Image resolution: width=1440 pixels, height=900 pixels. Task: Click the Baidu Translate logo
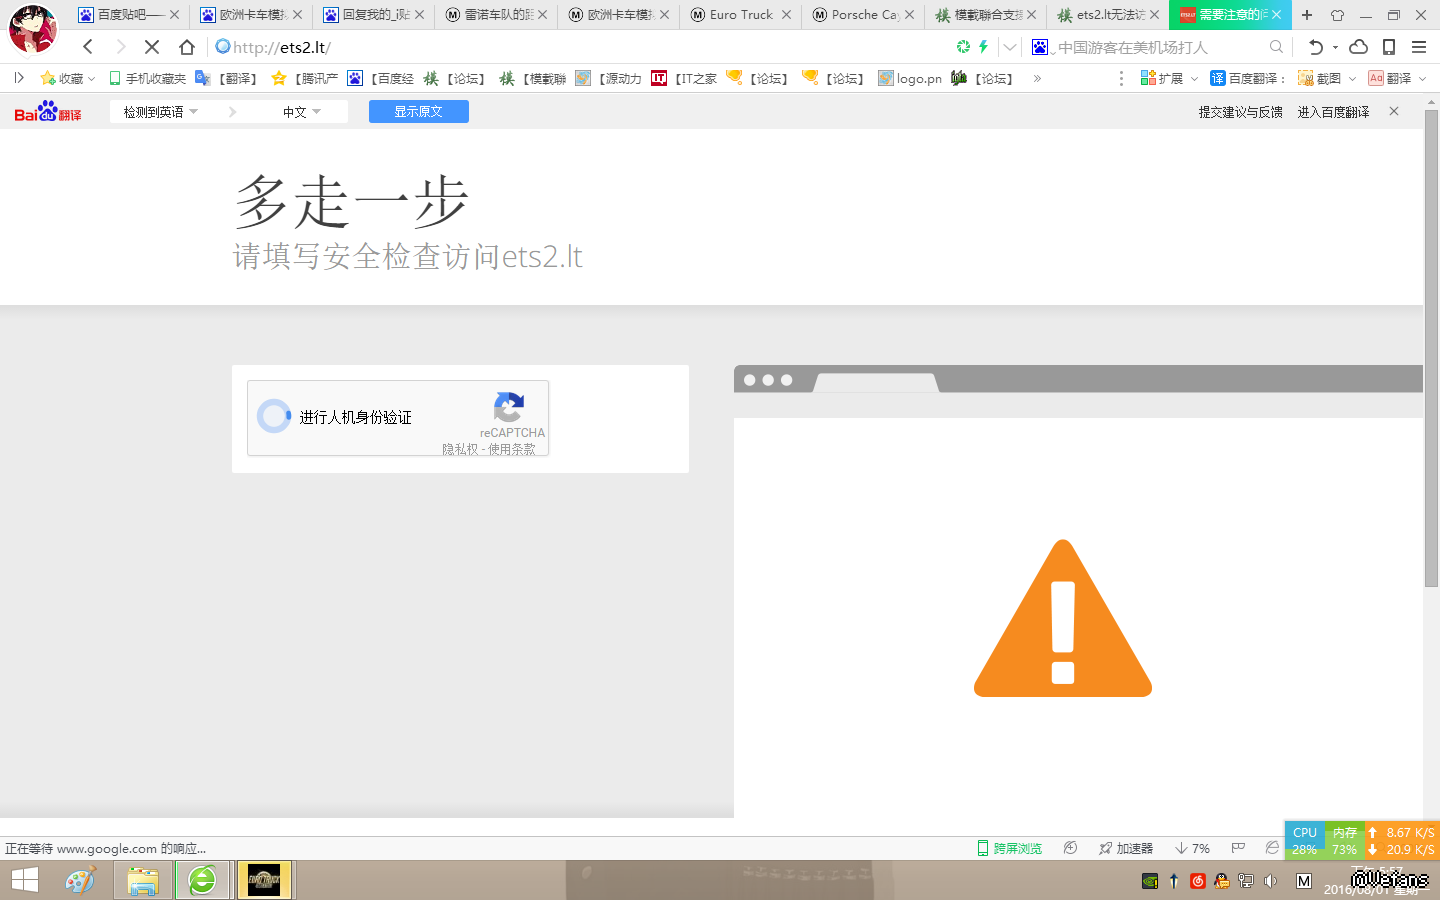pos(48,112)
